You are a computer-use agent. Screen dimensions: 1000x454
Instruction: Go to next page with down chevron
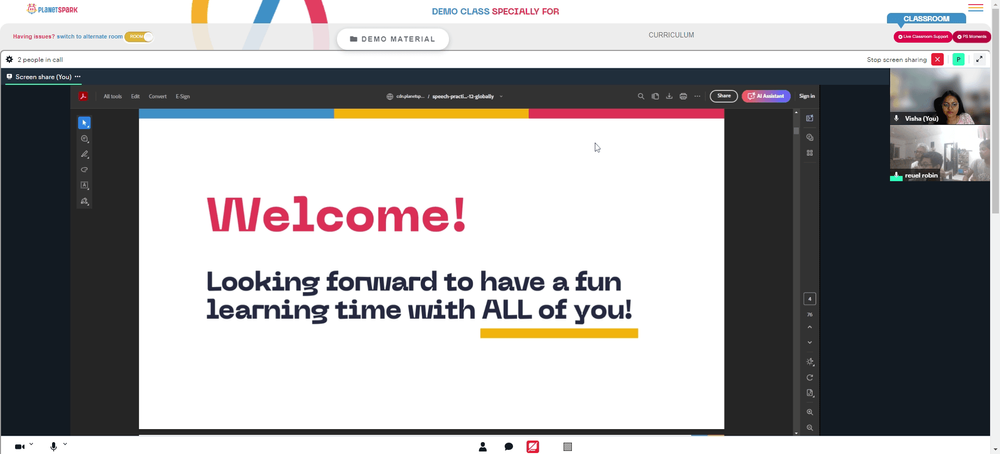[x=810, y=342]
